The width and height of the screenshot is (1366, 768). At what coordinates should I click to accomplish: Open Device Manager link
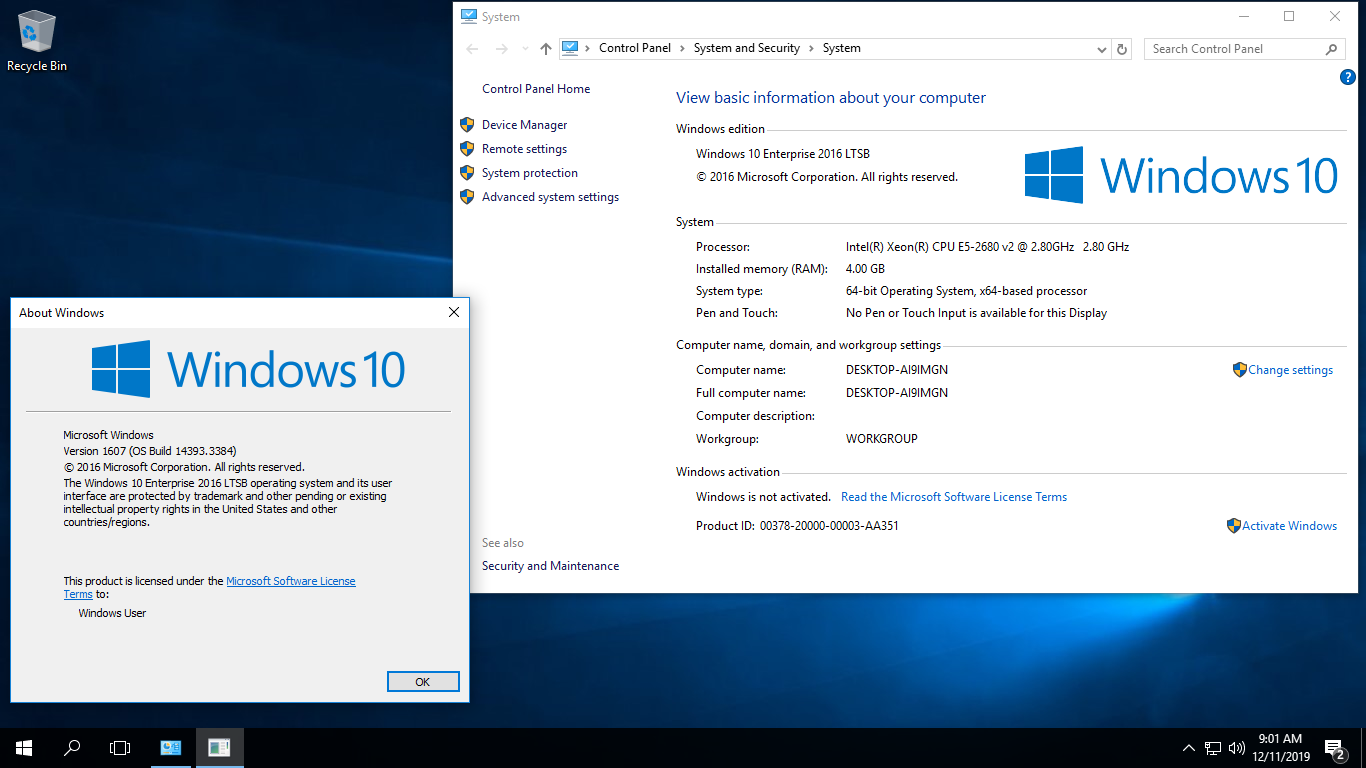(x=525, y=125)
